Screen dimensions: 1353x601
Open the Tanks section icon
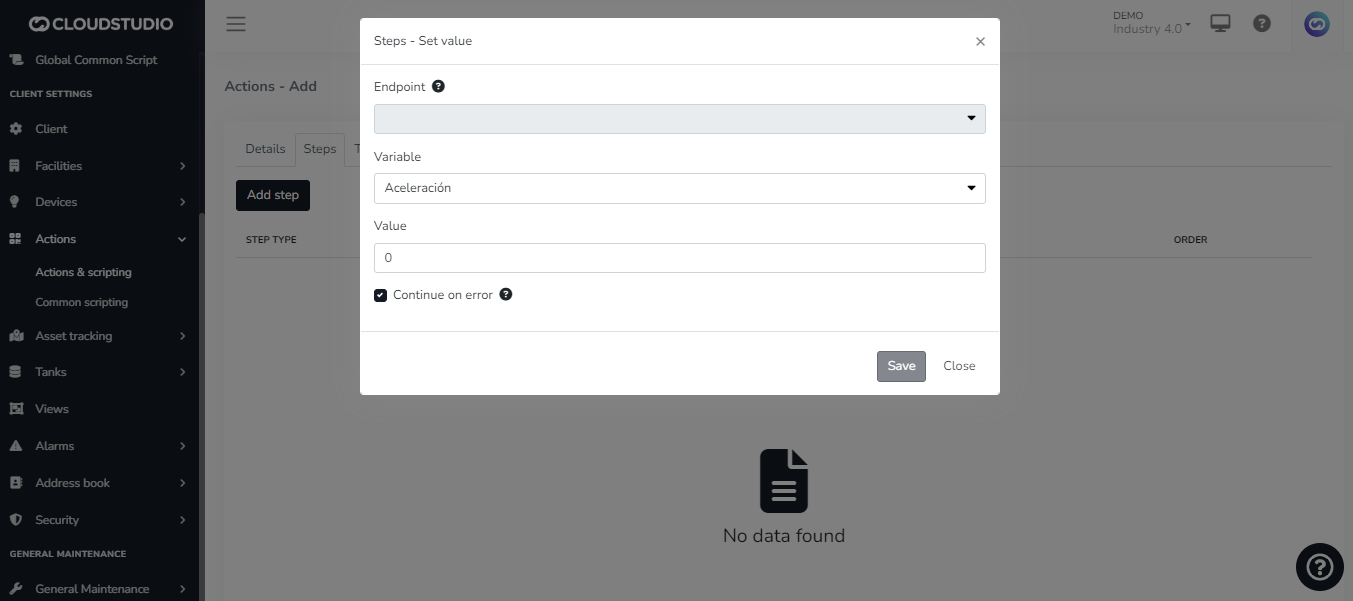pyautogui.click(x=16, y=371)
